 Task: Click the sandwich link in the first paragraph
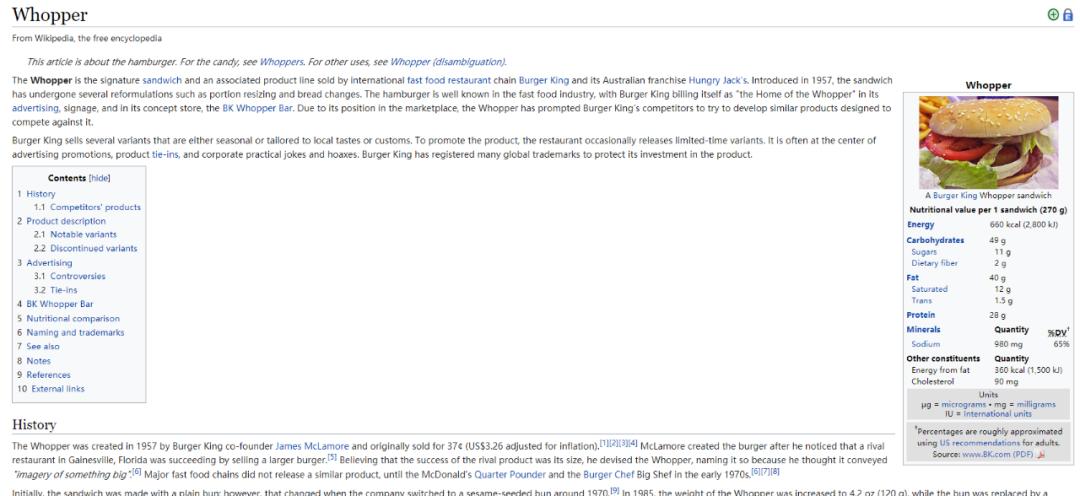click(162, 81)
